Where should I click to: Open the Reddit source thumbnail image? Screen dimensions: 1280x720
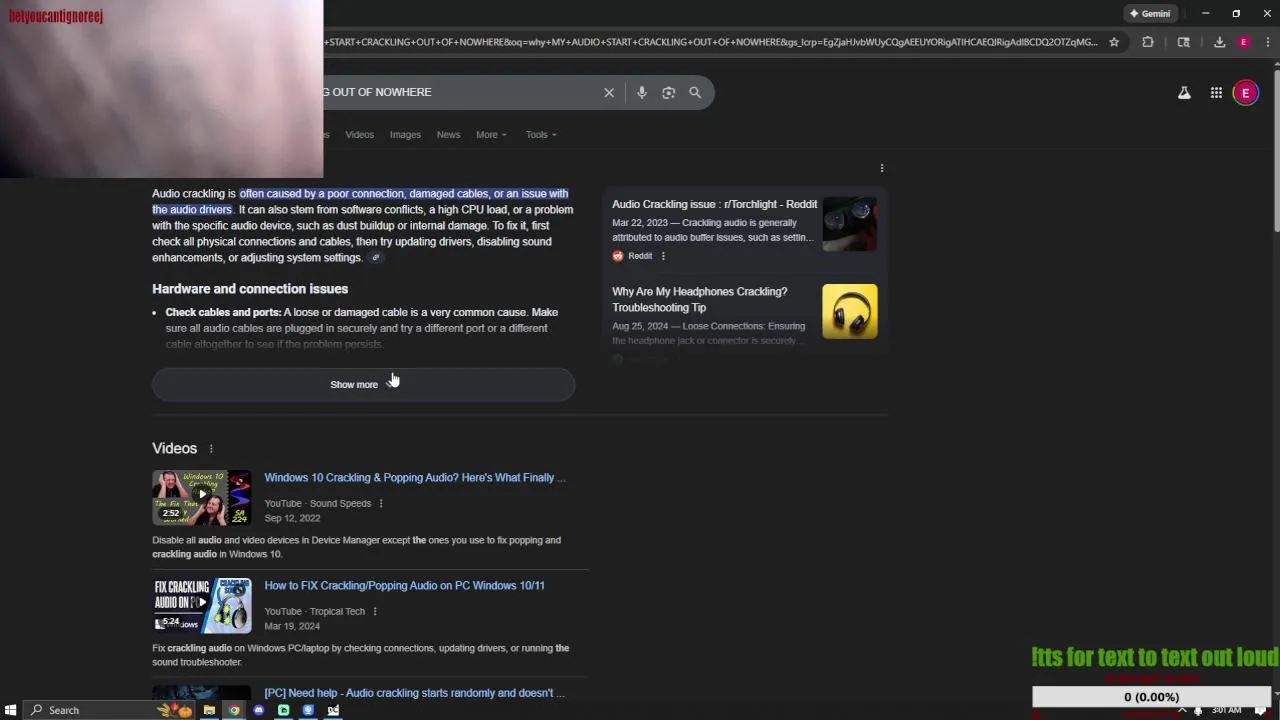[x=850, y=224]
